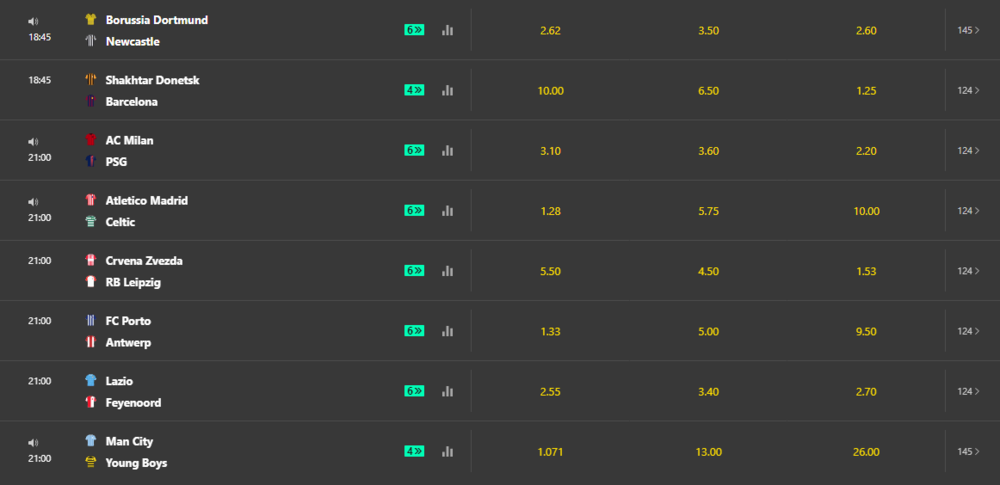
Task: Click audio speaker icon for Atletico Madrid match
Action: pyautogui.click(x=33, y=202)
